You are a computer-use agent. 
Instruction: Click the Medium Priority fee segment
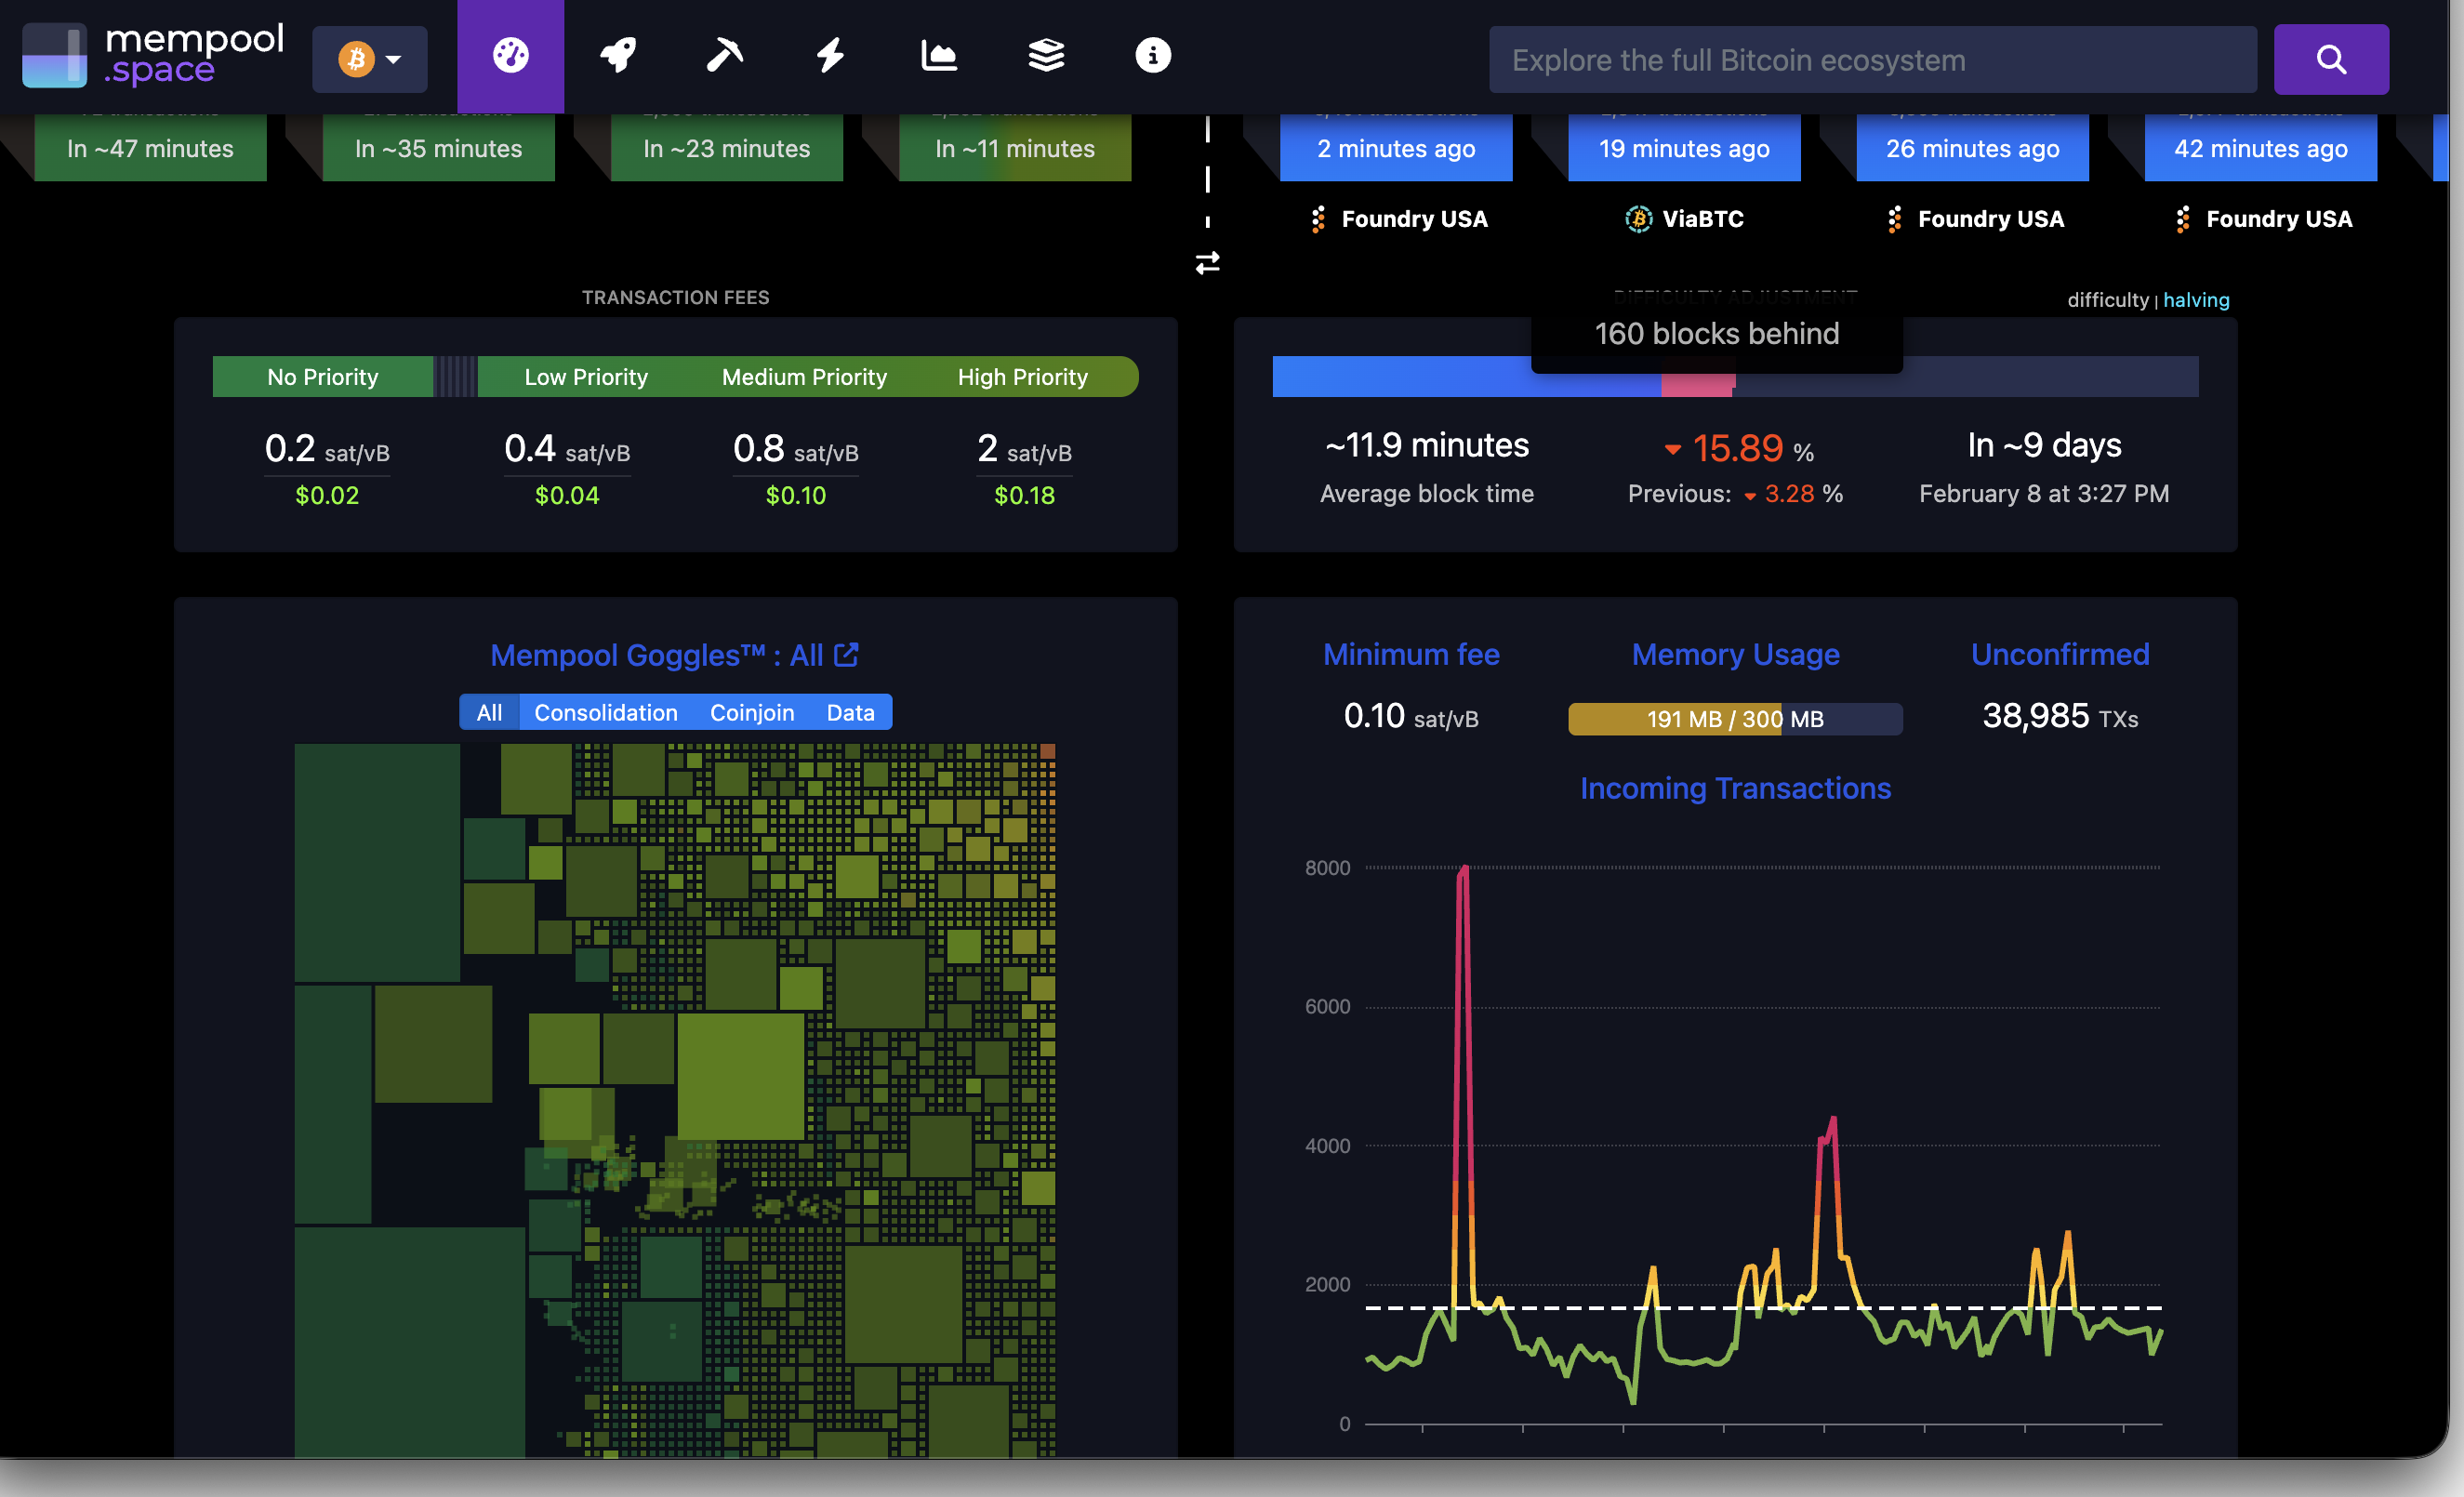coord(804,377)
